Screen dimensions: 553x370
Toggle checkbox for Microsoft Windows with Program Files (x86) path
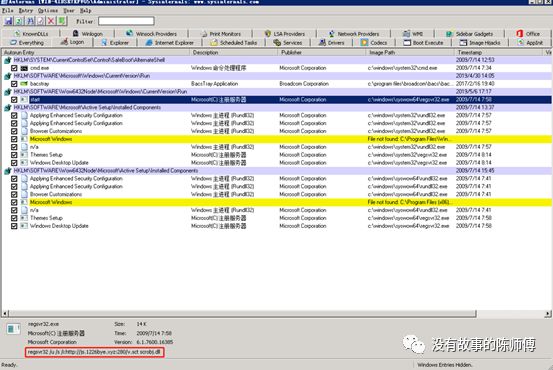14,202
